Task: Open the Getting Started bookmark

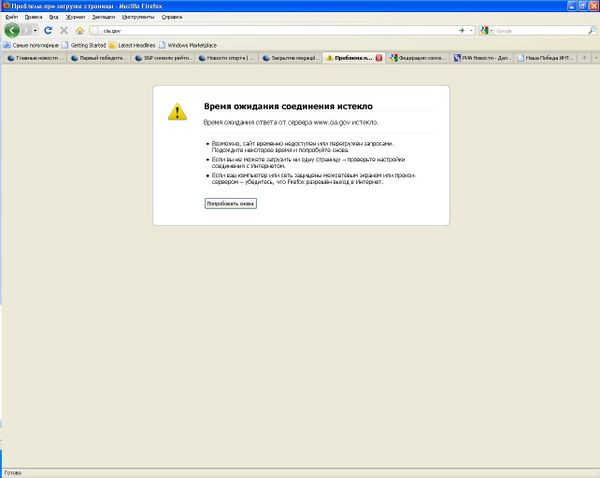Action: point(84,45)
